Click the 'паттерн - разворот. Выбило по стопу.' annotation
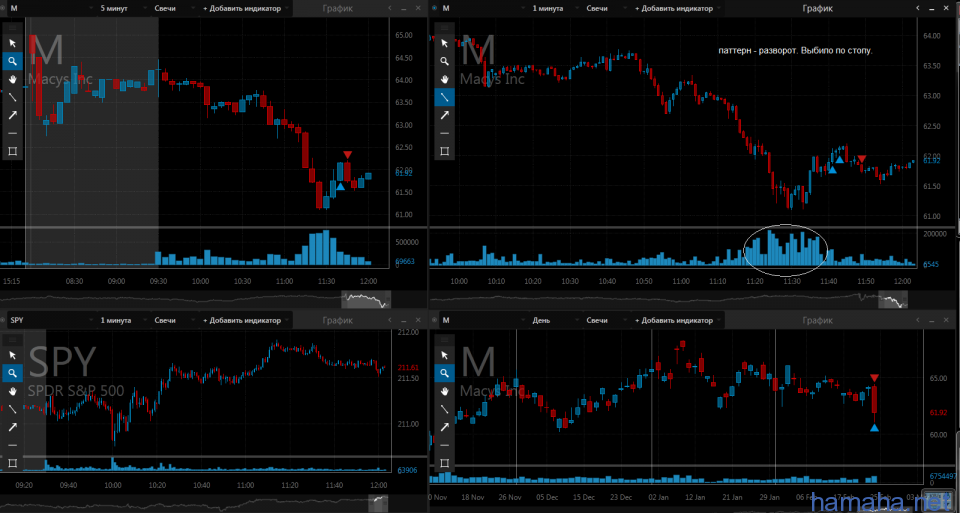 click(x=795, y=51)
